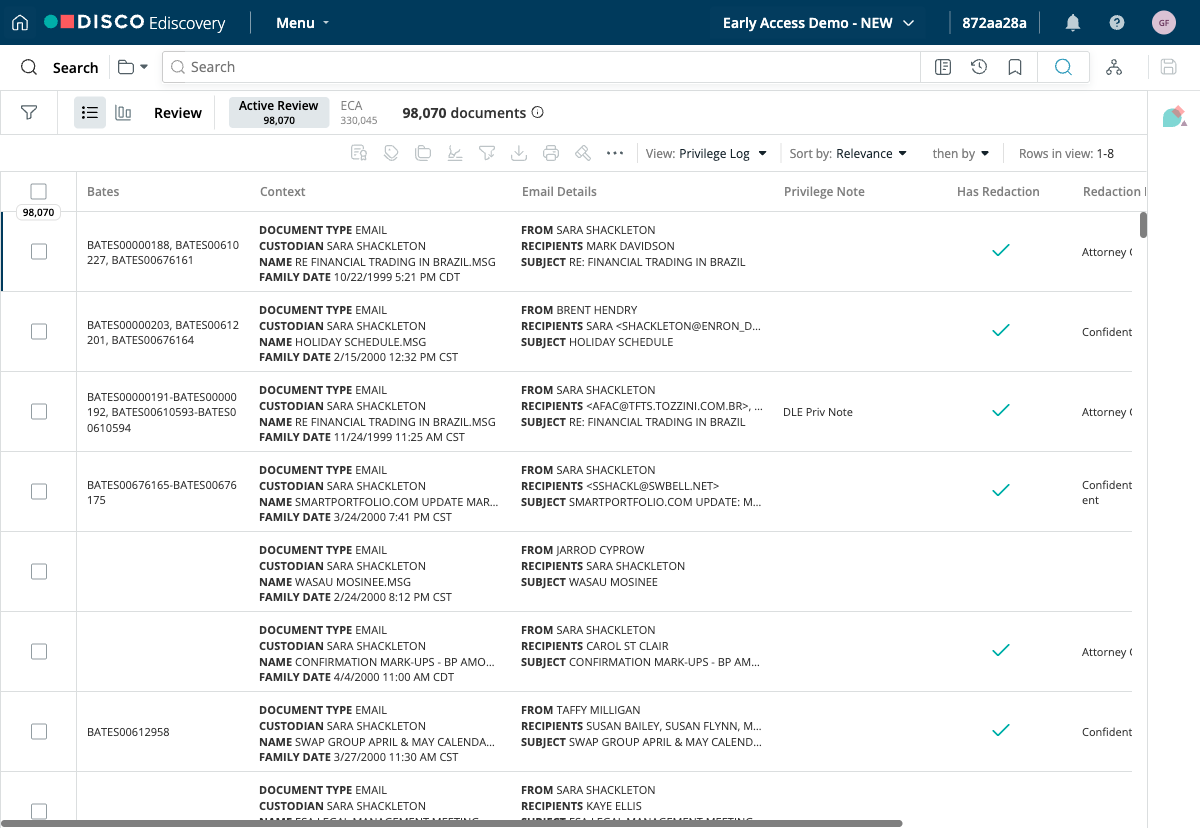The width and height of the screenshot is (1200, 828).
Task: Toggle the select-all checkbox in header
Action: [38, 191]
